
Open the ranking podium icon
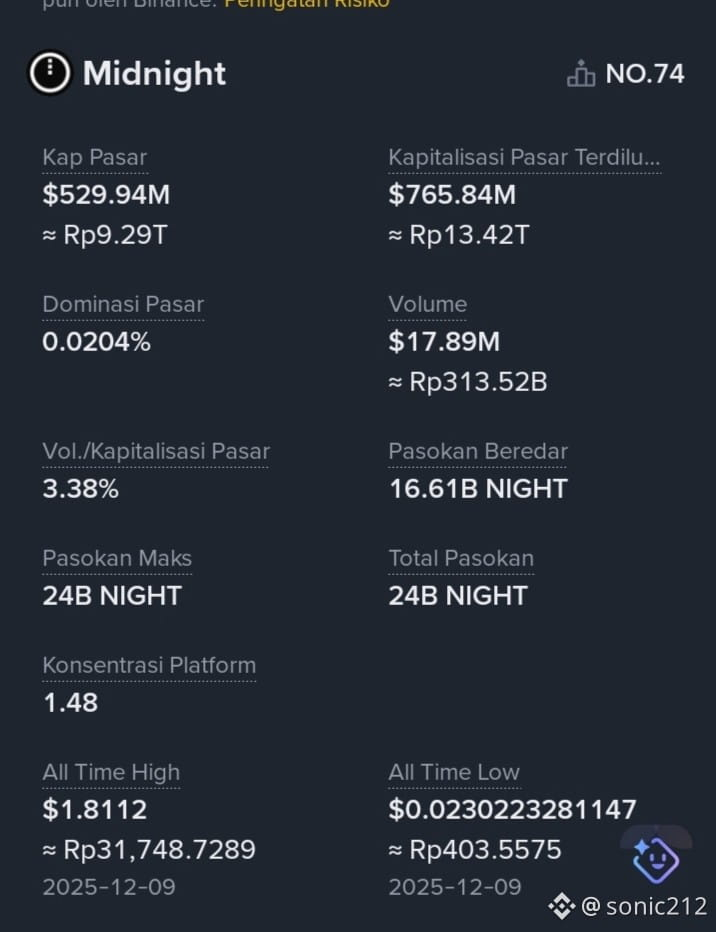581,74
